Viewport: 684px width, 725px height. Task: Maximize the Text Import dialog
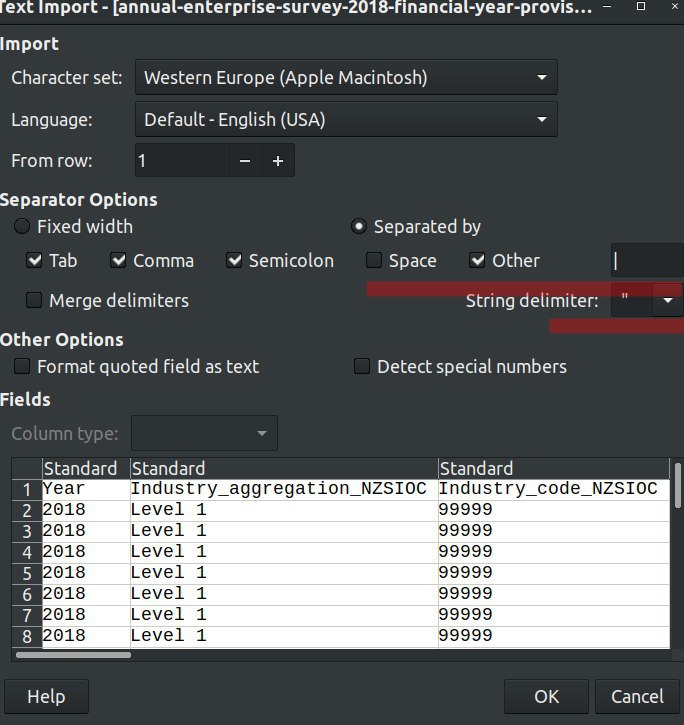641,6
